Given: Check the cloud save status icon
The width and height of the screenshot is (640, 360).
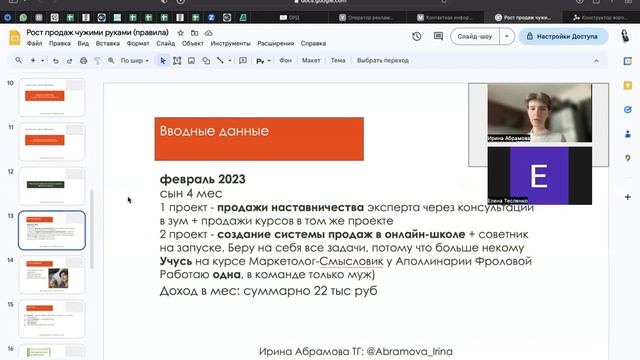Looking at the screenshot, I should (x=209, y=33).
